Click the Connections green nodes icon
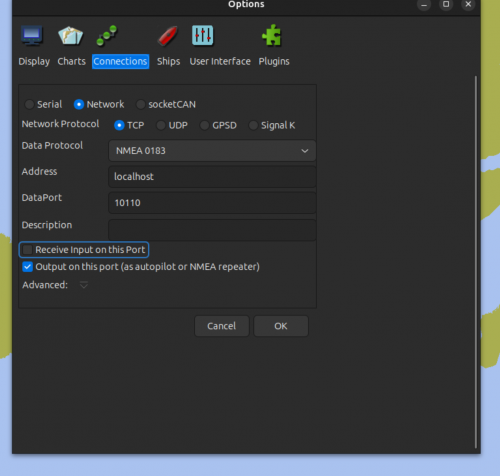 [x=107, y=35]
